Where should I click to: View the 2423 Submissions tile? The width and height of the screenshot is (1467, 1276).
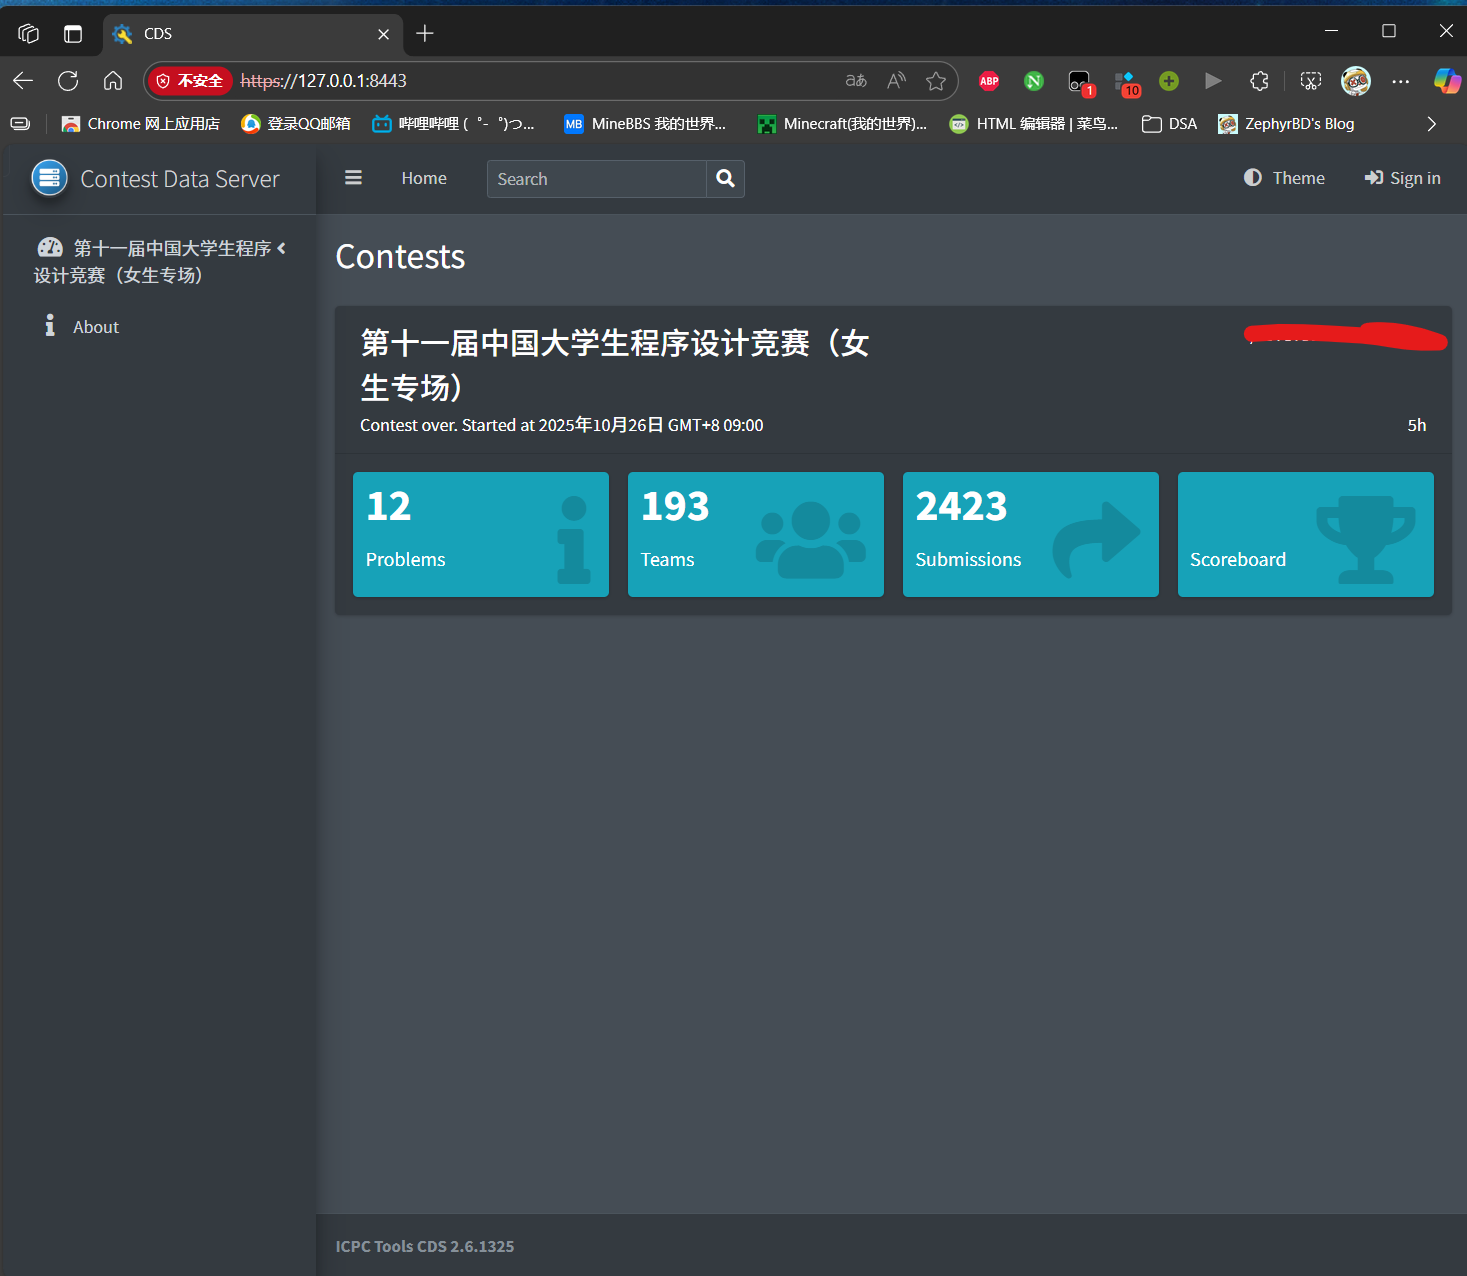1030,534
